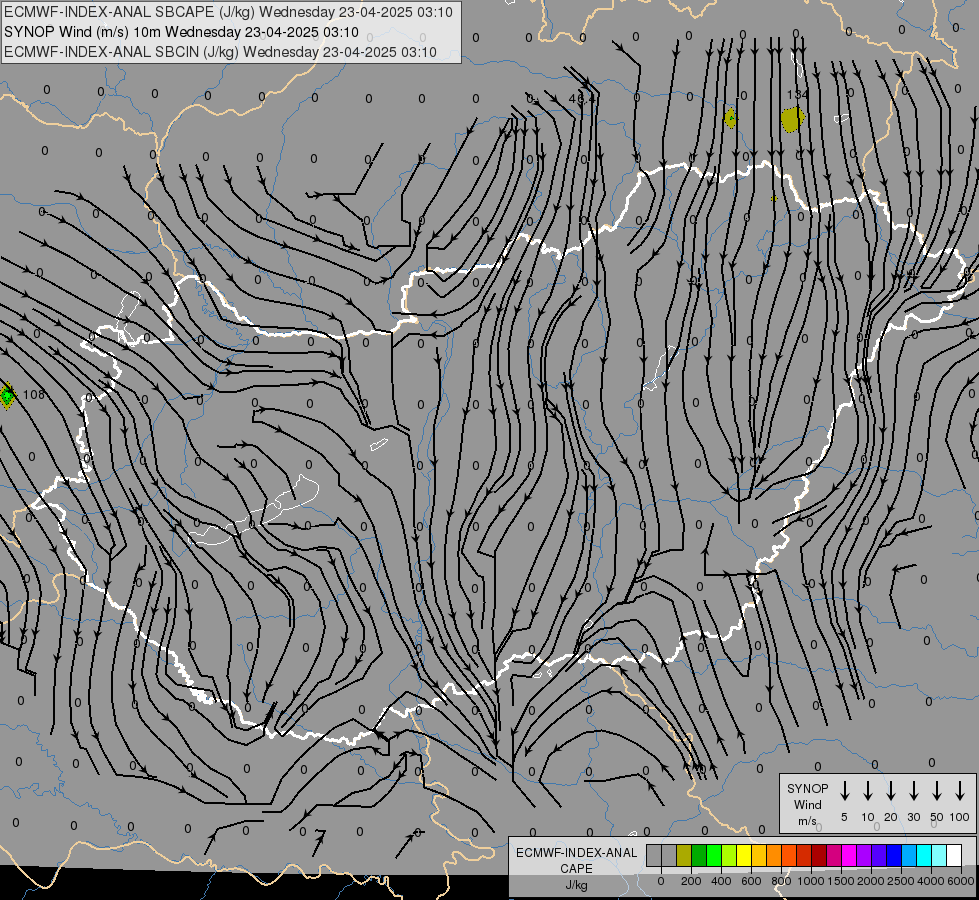Click the 46.4 CAPE value label

(x=582, y=98)
